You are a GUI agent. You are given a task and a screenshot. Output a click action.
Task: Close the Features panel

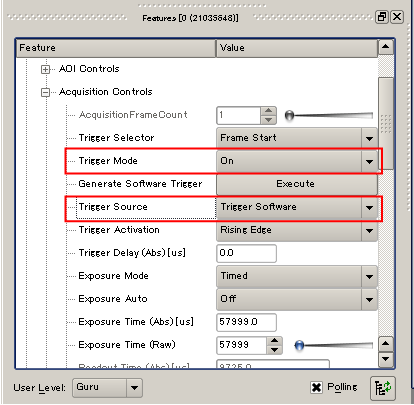click(397, 17)
